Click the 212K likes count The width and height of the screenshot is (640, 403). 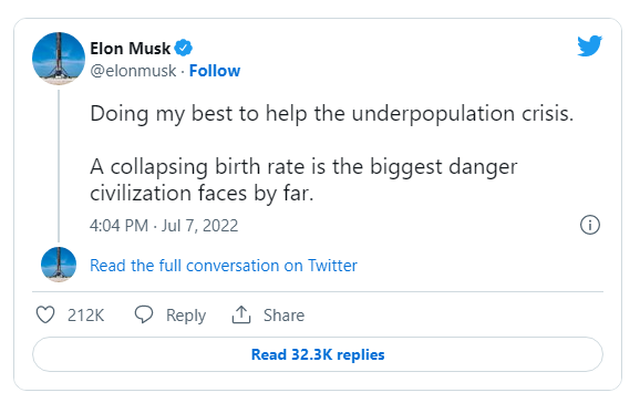pos(86,315)
